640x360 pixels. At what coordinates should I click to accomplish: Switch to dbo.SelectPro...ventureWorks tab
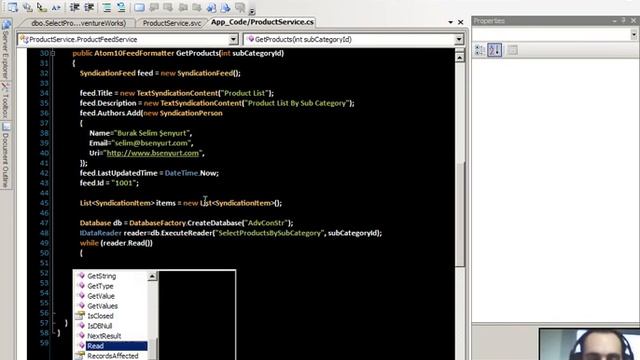click(x=78, y=23)
